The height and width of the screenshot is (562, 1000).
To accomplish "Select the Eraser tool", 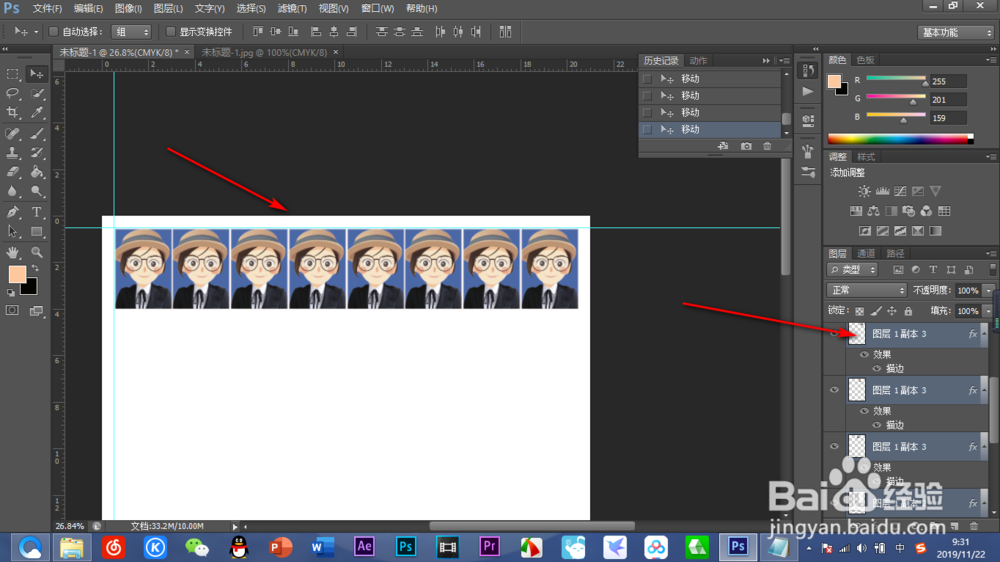I will pos(12,172).
